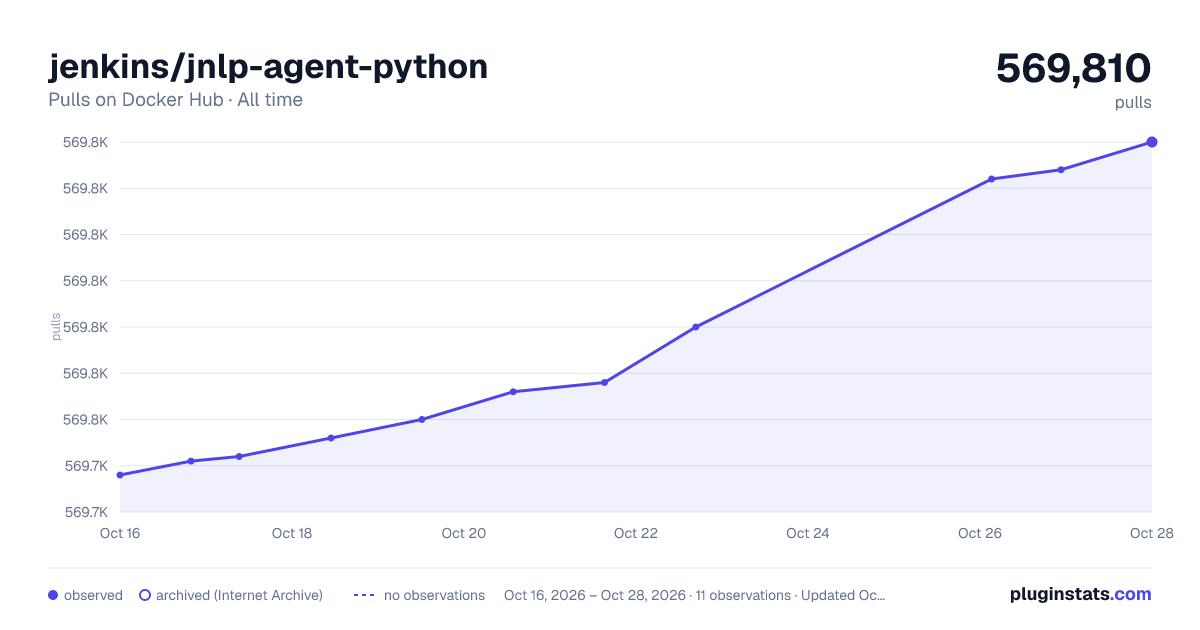The width and height of the screenshot is (1200, 630).
Task: Click 'Pulls on Docker Hub · All time' subtitle
Action: pos(175,100)
